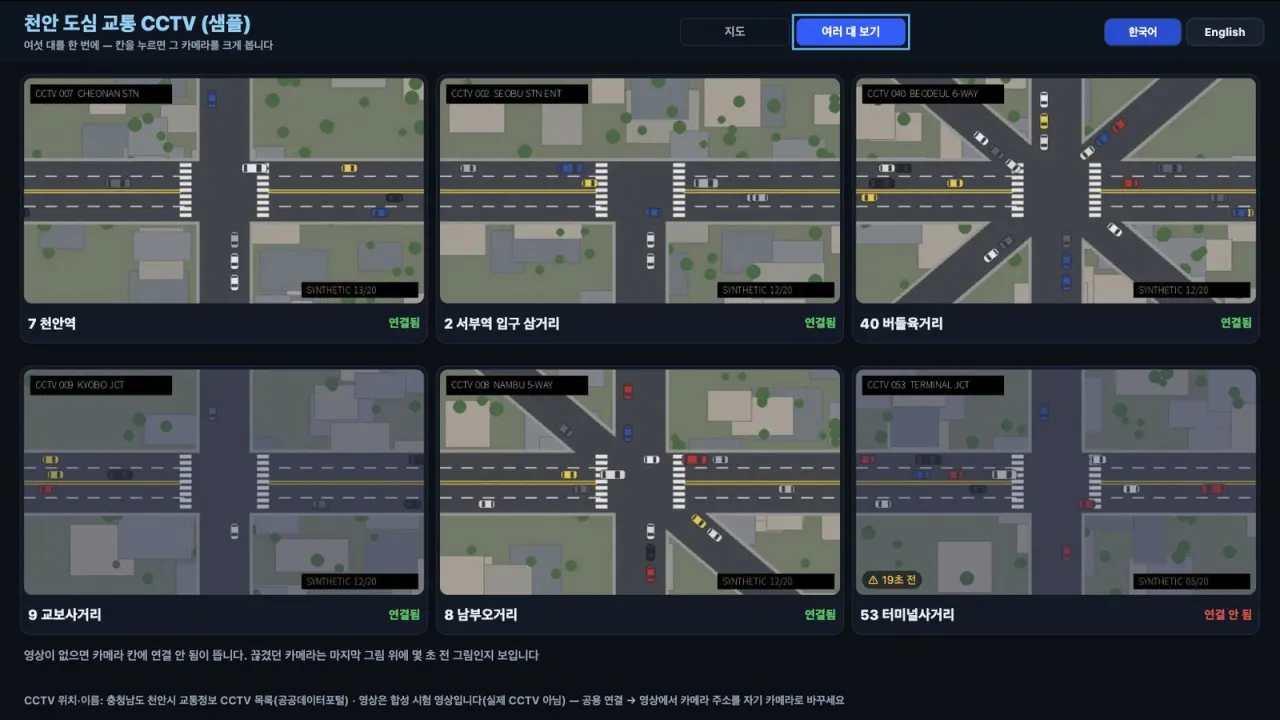Enlarge the CCTV 008 Nambu 5-Way feed
Screen dimensions: 1280x720
[640, 482]
